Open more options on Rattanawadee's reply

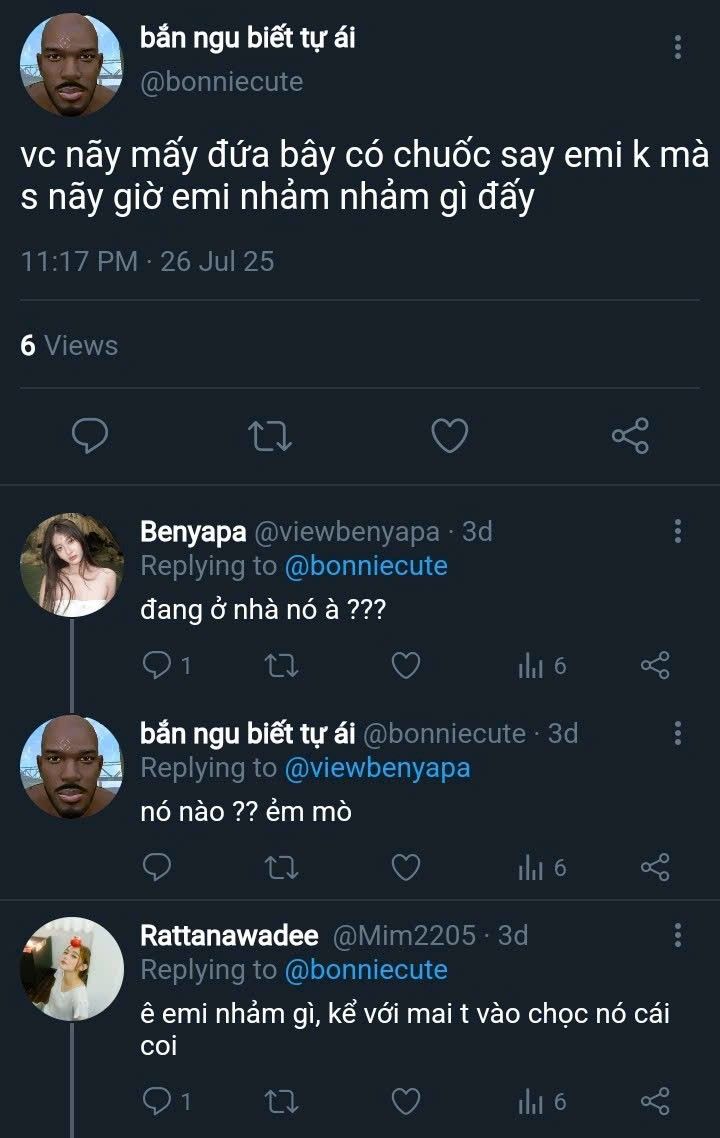(x=679, y=935)
